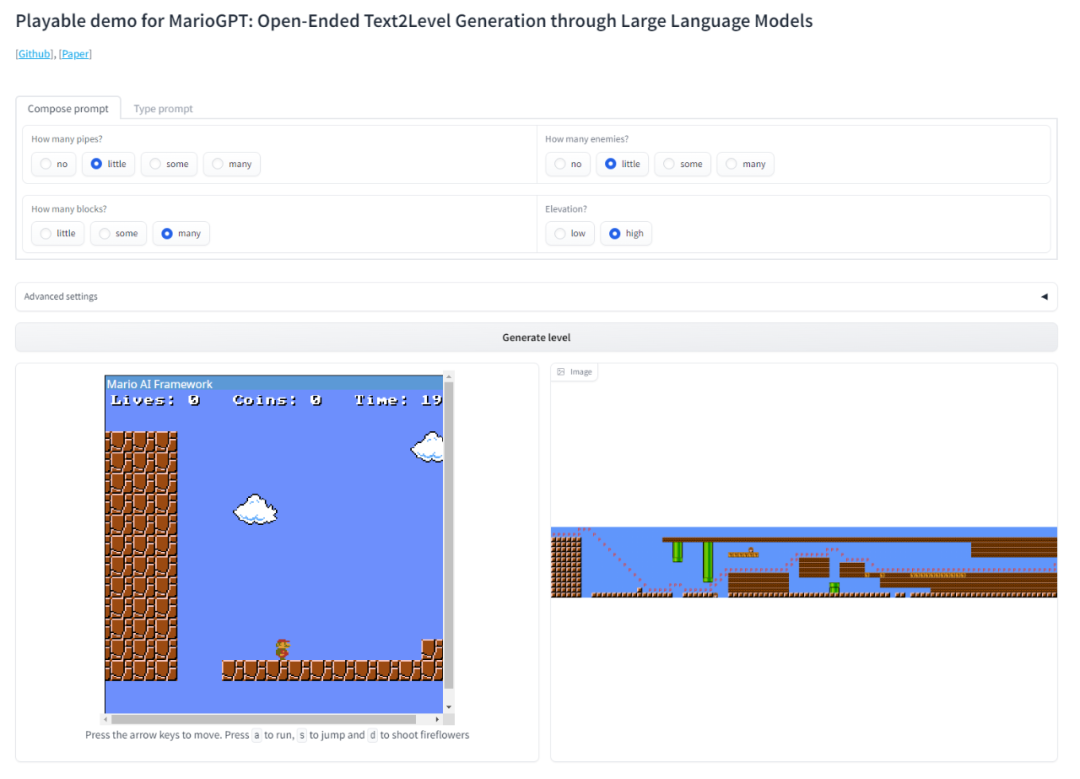Click the arrow keys instruction text
The width and height of the screenshot is (1080, 779).
(x=277, y=735)
